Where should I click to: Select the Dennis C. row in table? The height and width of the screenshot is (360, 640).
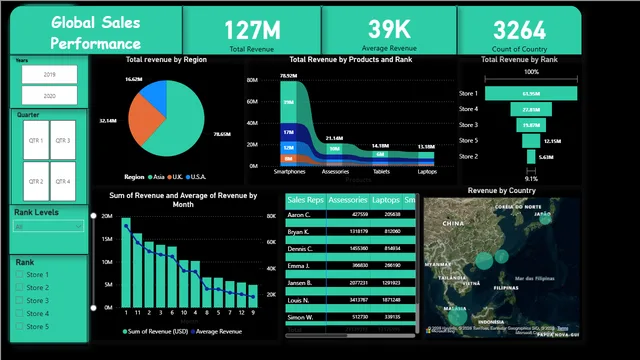(351, 249)
